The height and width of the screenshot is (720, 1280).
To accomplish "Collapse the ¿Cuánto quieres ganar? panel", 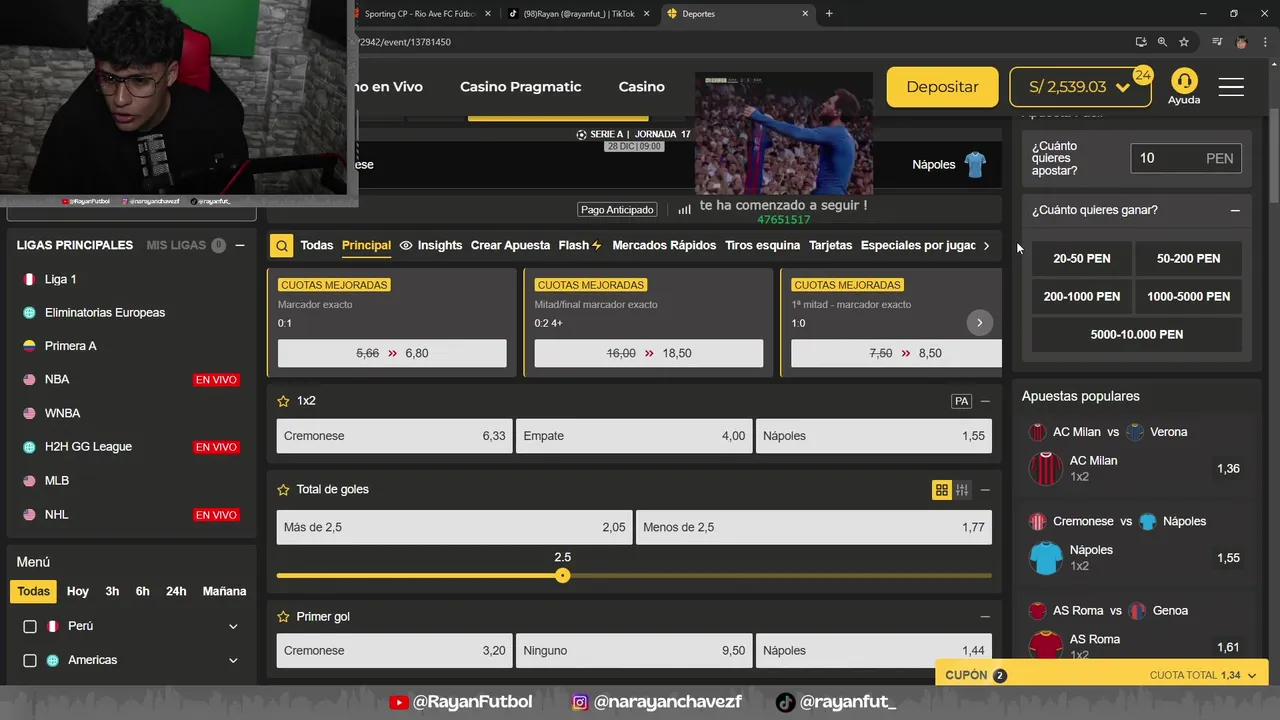I will [x=1235, y=211].
